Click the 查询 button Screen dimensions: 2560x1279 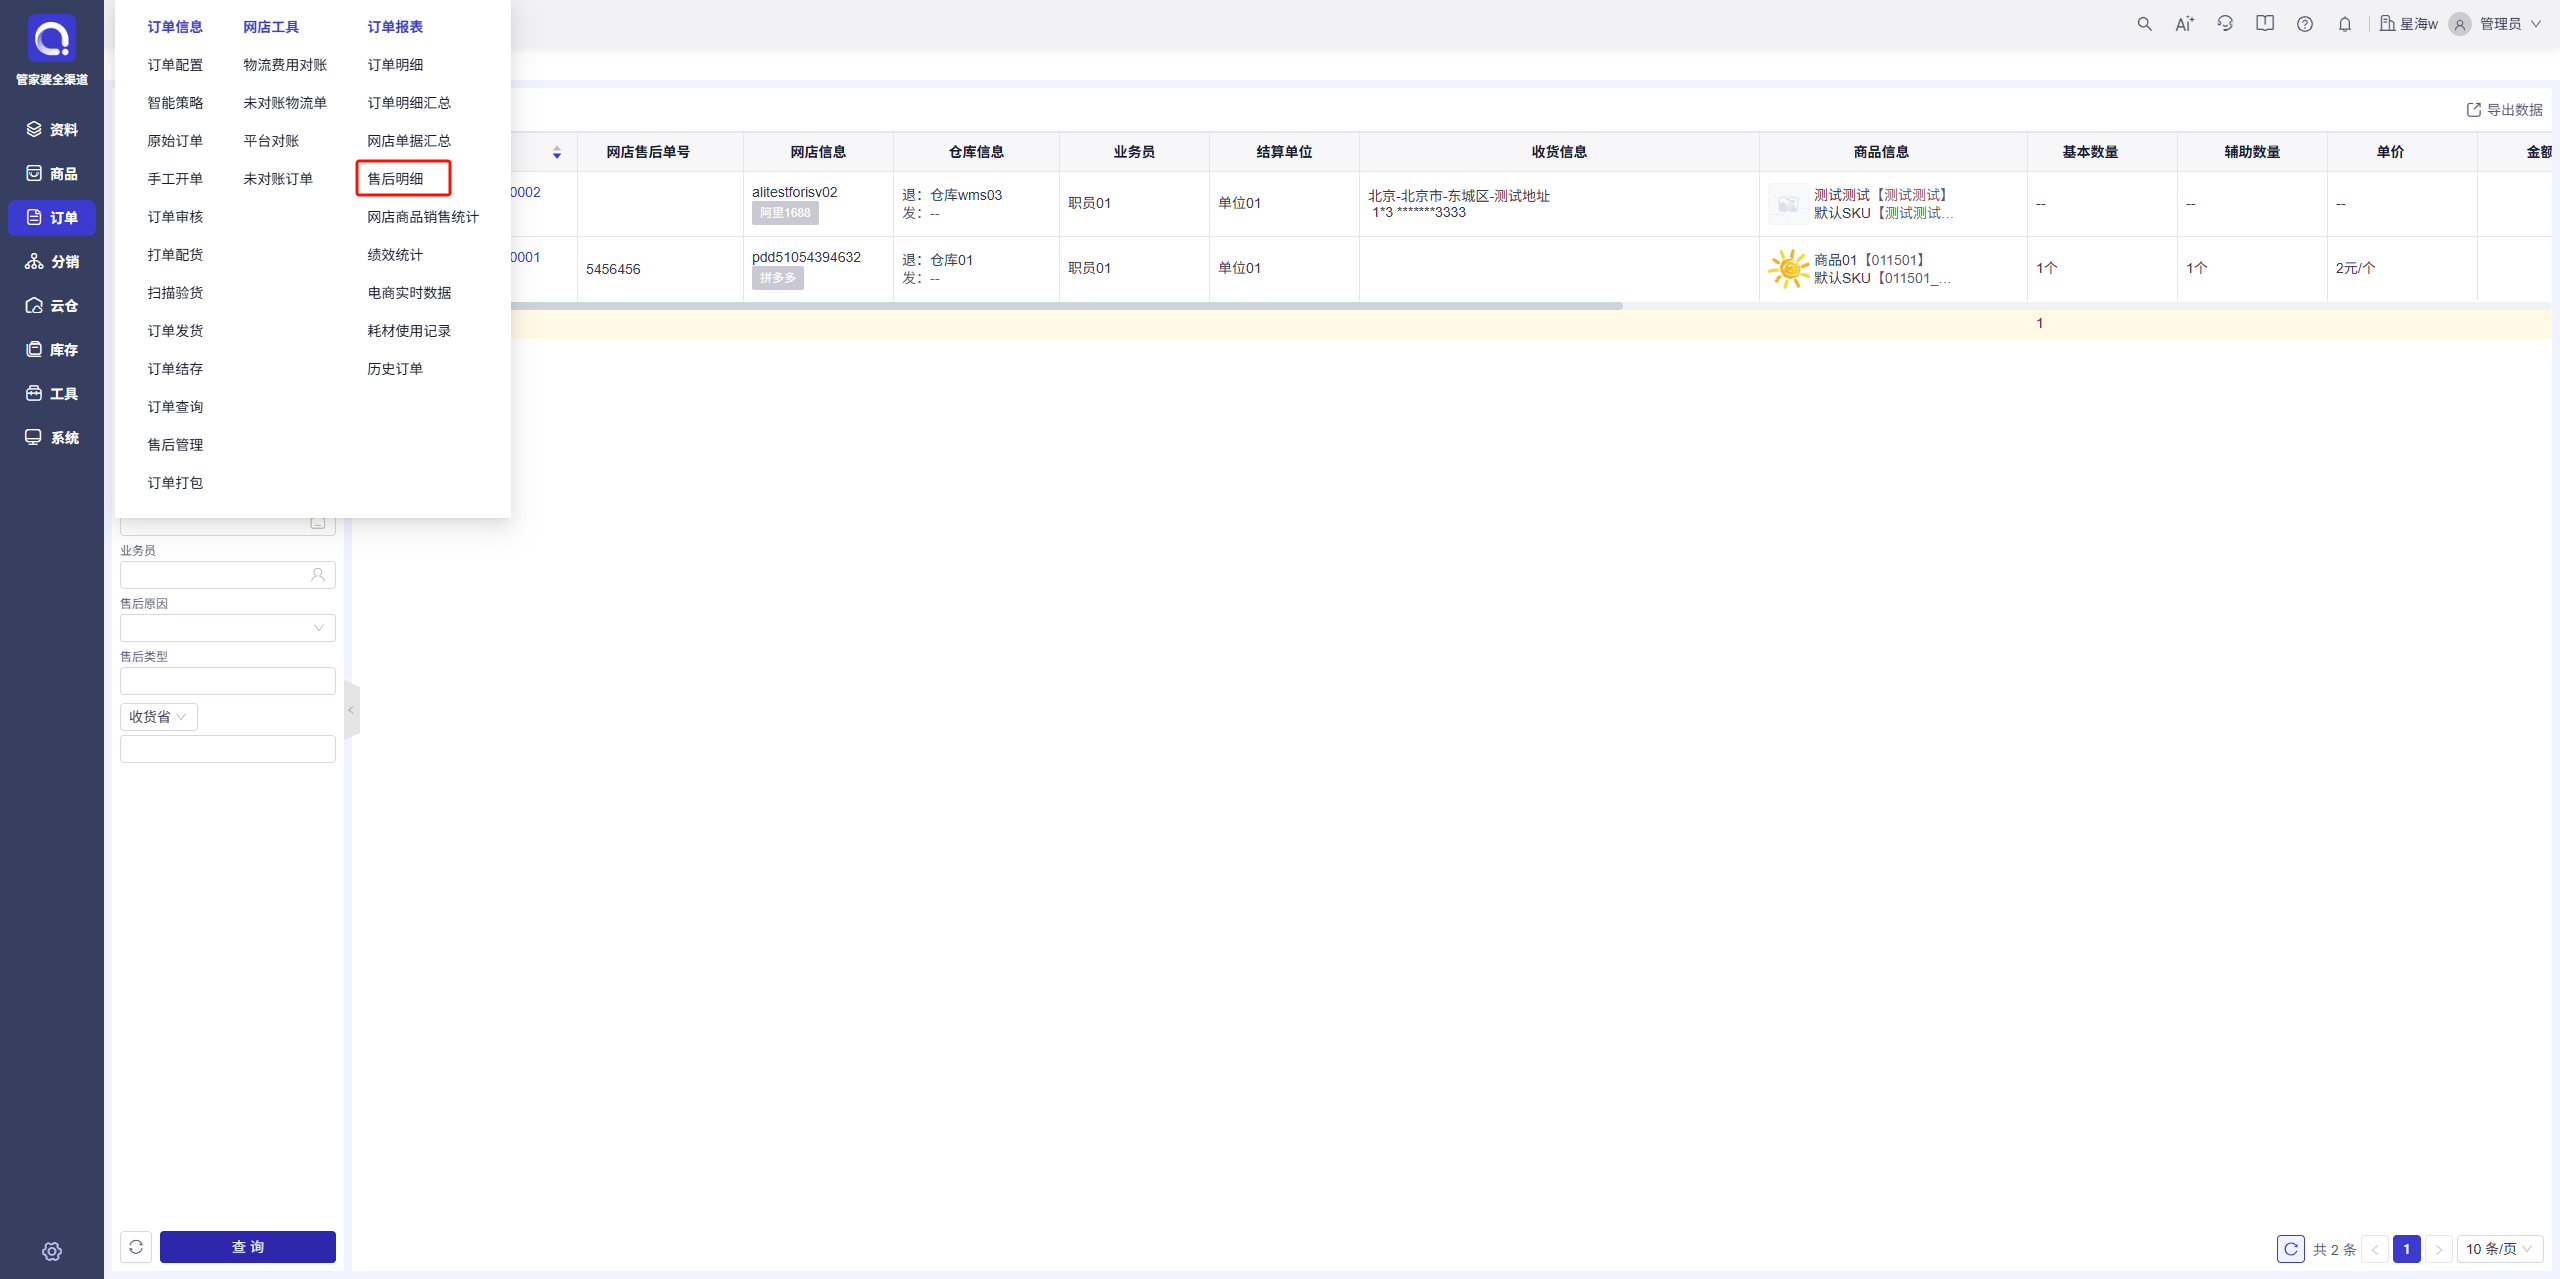point(248,1247)
